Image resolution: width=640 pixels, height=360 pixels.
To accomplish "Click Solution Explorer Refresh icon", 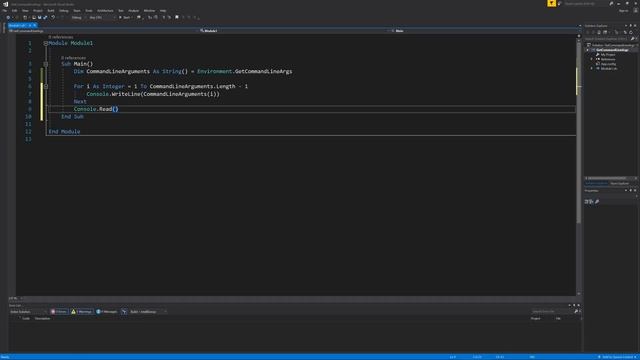I will coord(631,32).
